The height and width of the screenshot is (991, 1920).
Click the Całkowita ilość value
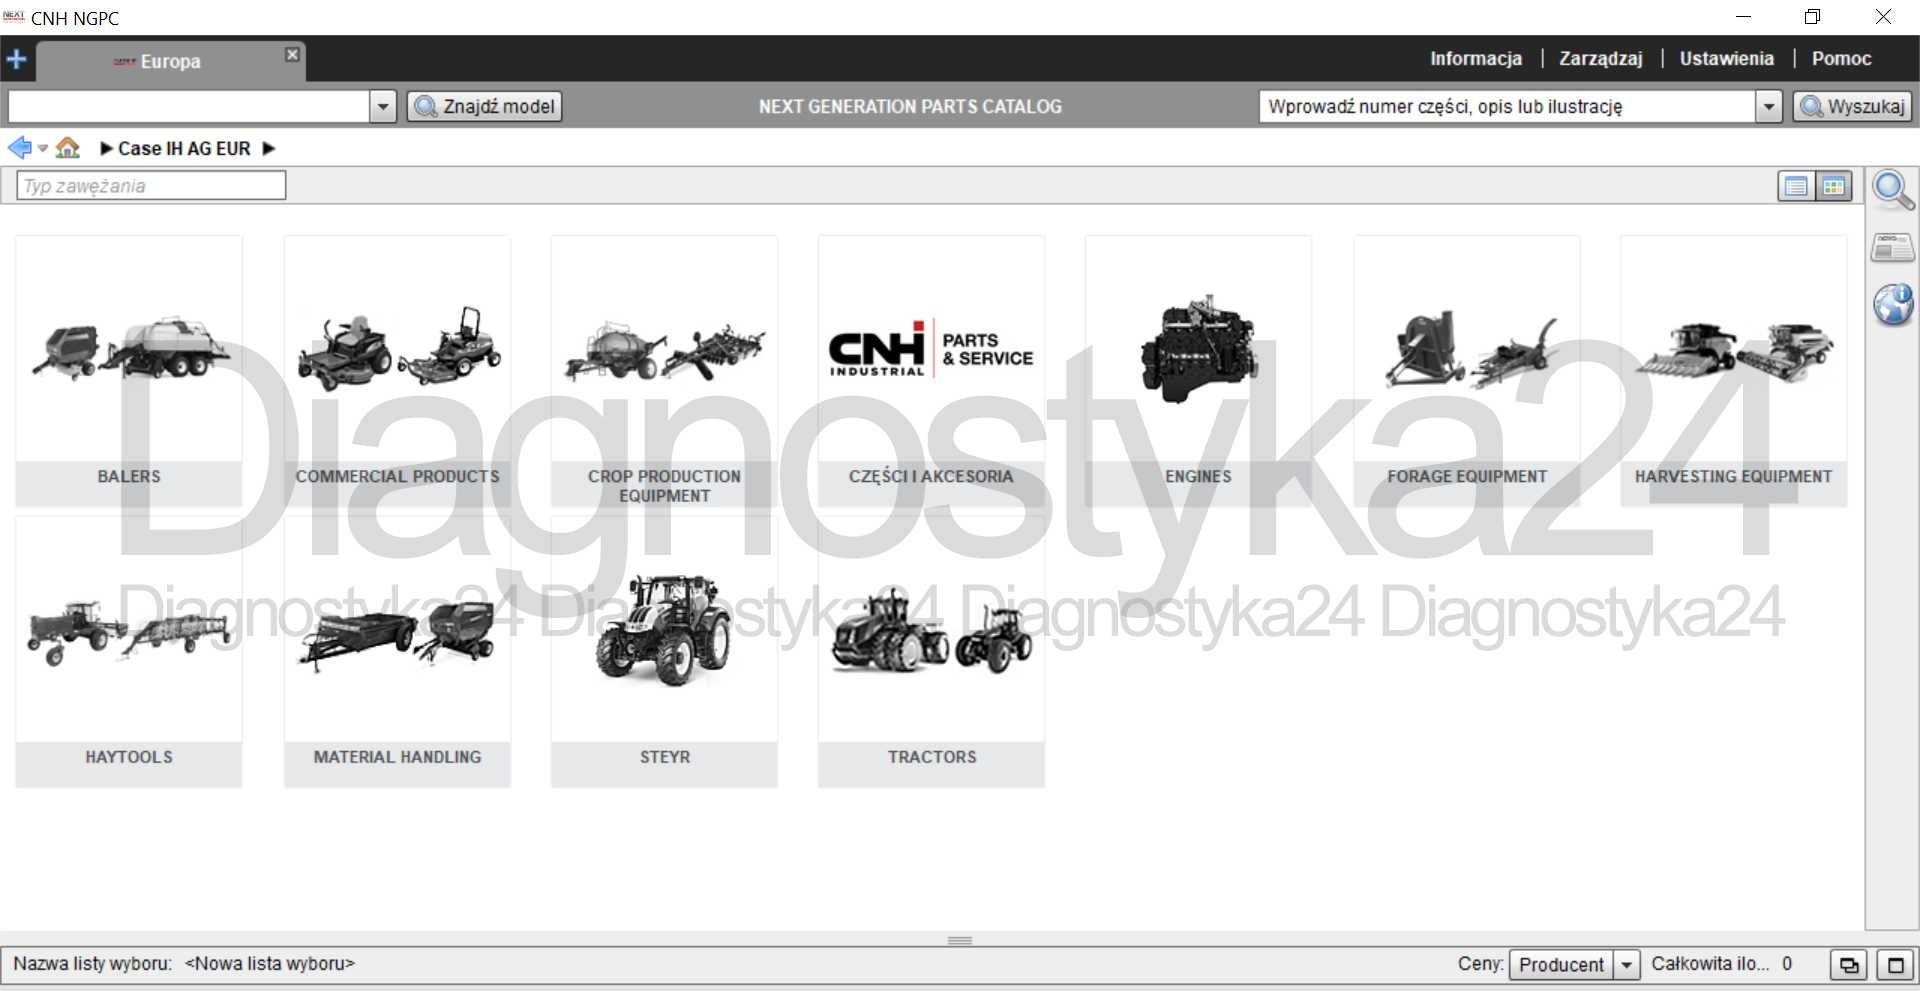click(x=1787, y=964)
